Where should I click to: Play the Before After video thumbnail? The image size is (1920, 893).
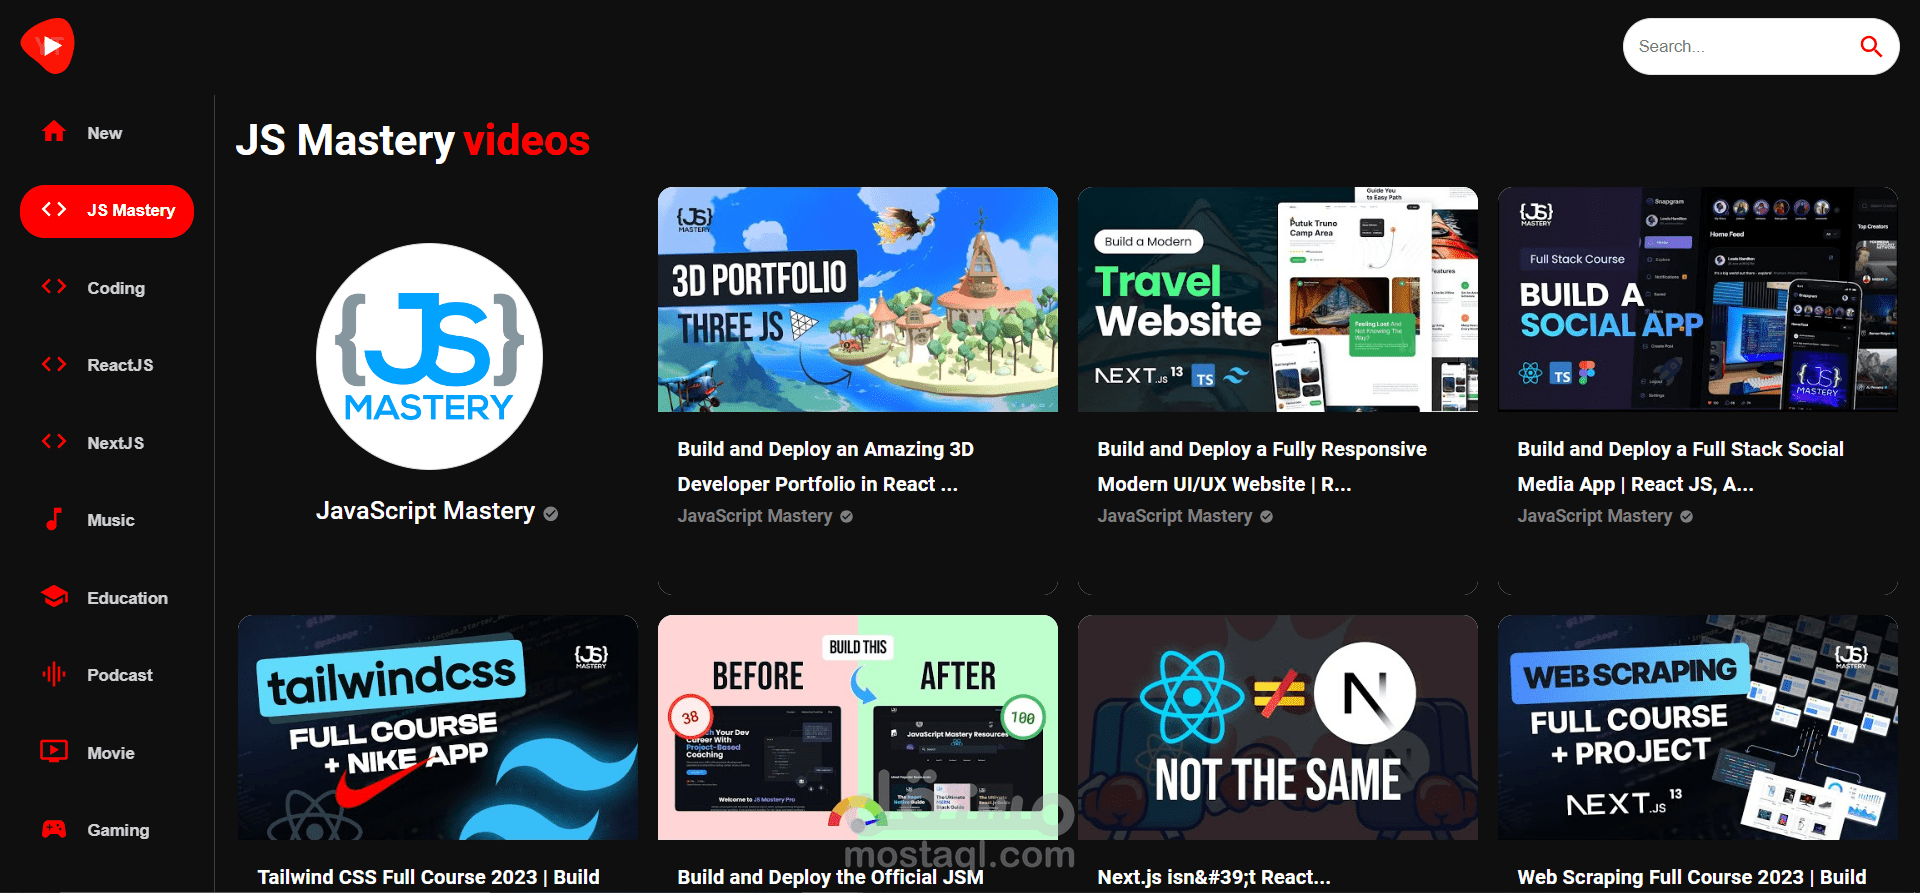[x=858, y=727]
